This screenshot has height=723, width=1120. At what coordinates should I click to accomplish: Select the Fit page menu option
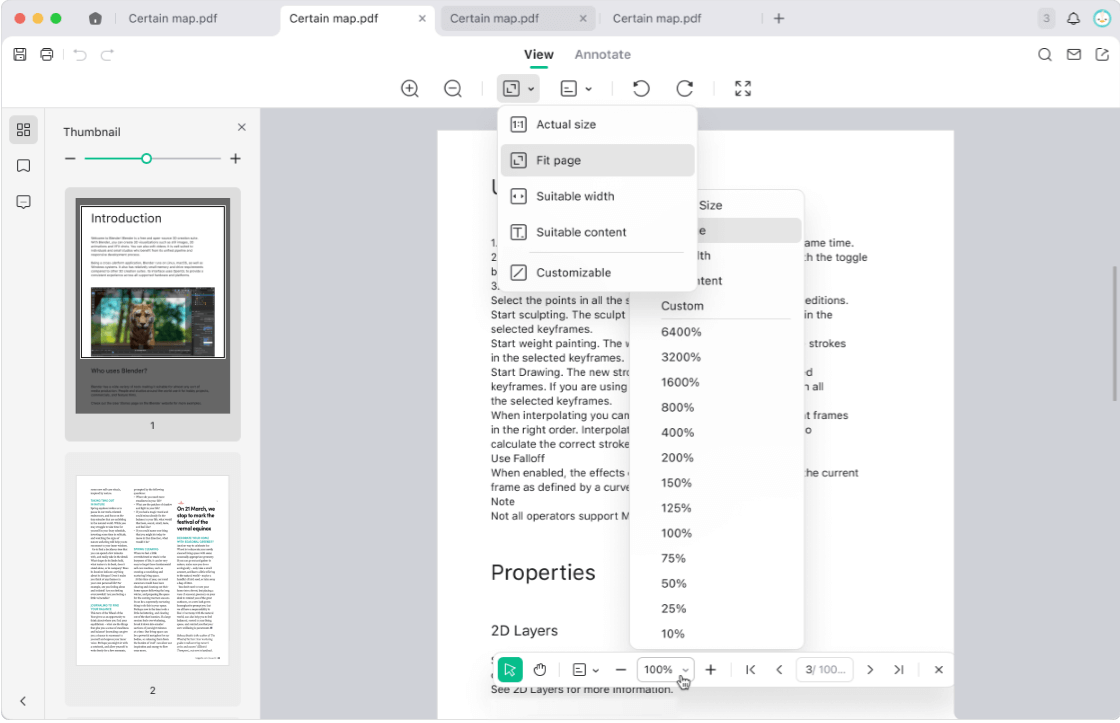pyautogui.click(x=597, y=161)
